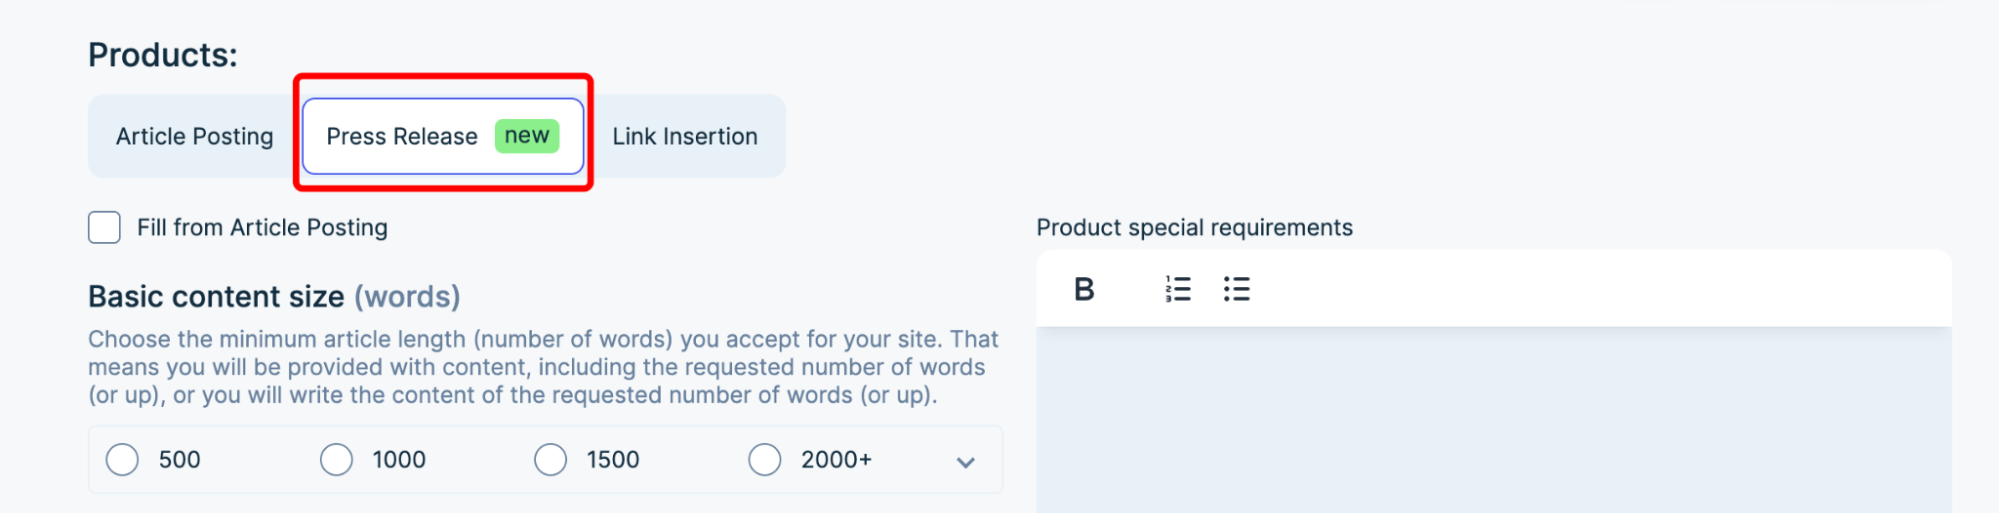The image size is (1999, 514).
Task: Click the 'Product special requirements' label
Action: 1194,228
